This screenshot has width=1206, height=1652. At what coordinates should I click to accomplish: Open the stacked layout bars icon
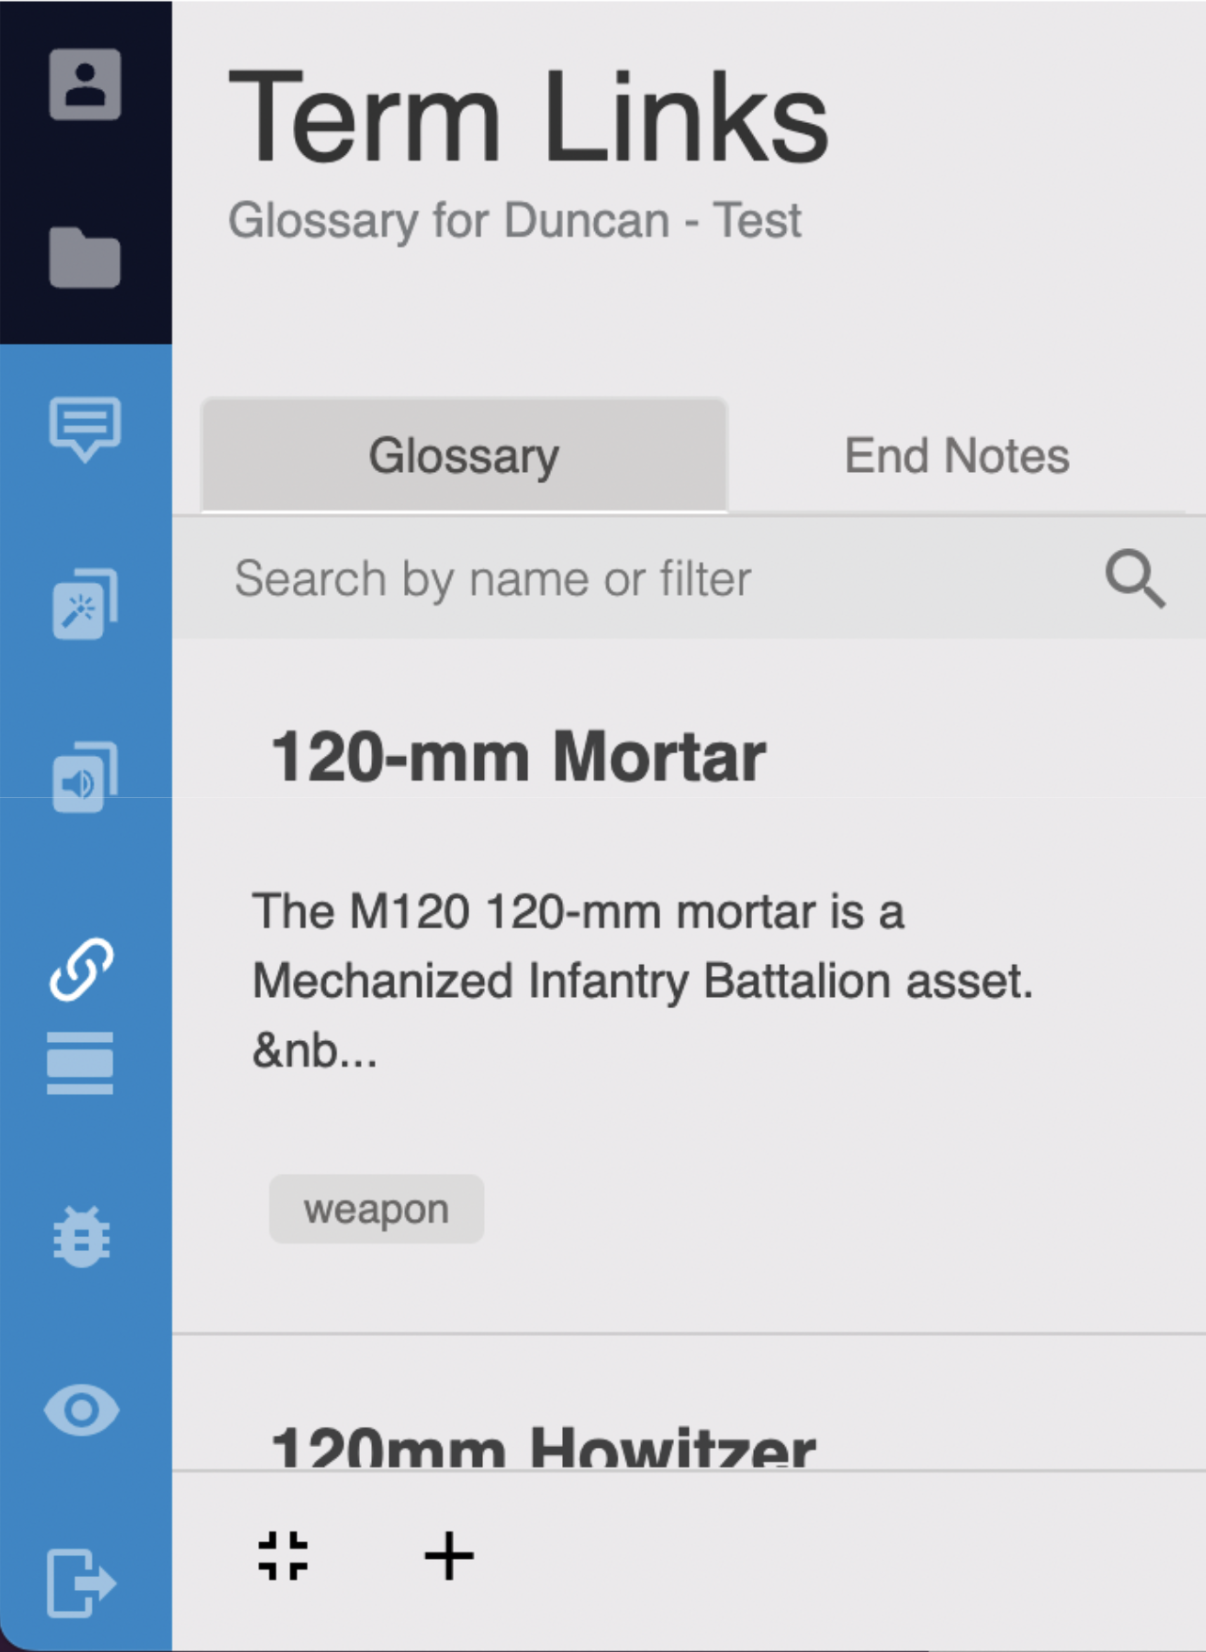point(80,1063)
